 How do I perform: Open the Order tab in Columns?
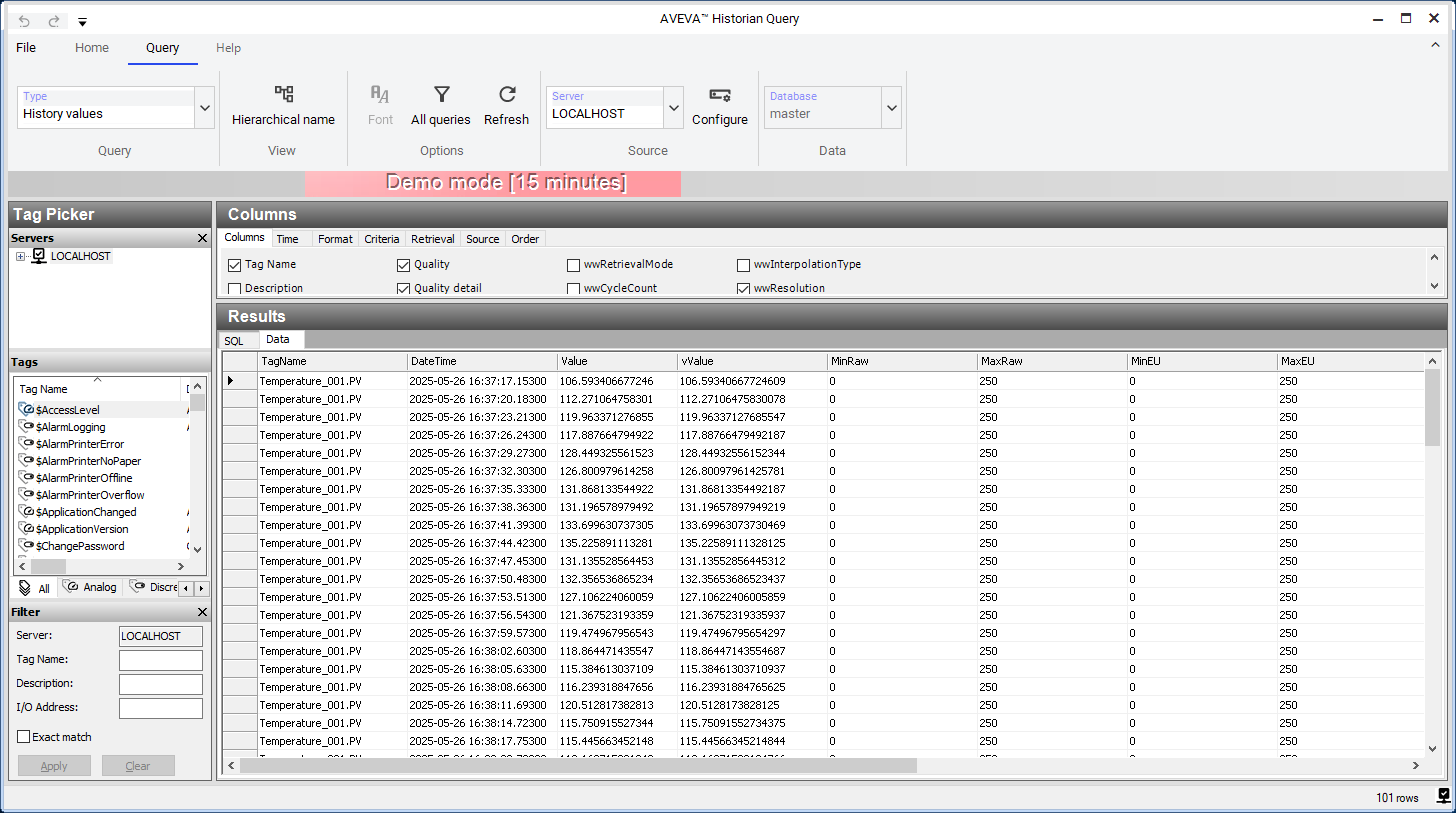pyautogui.click(x=525, y=239)
